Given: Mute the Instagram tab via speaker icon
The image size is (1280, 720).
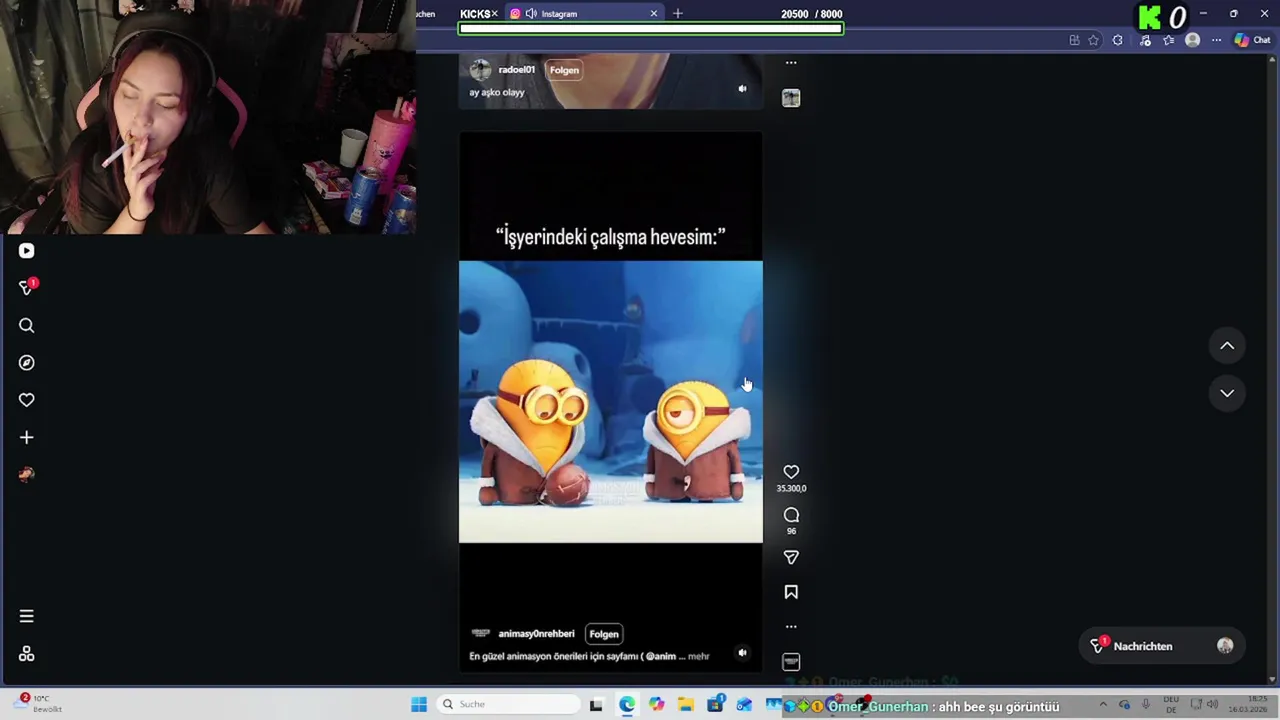Looking at the screenshot, I should coord(531,14).
